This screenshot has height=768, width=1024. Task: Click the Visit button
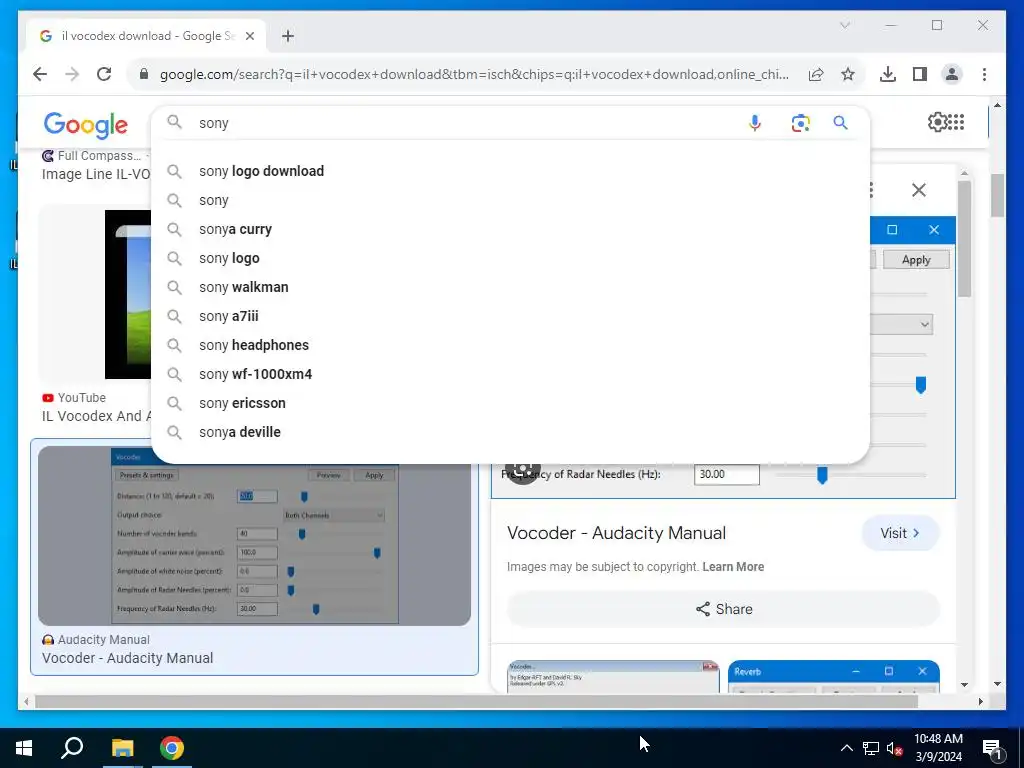(x=900, y=533)
